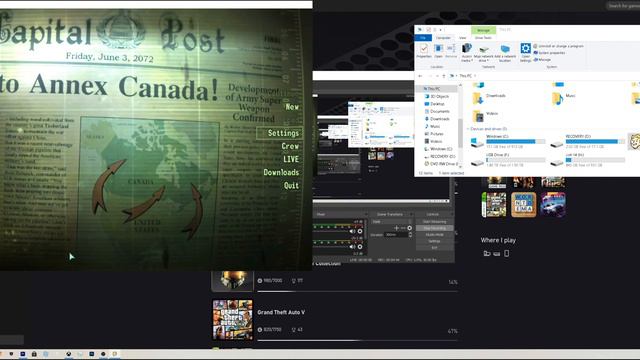The image size is (640, 360).
Task: Click the mobile device icon under Where I play
Action: click(x=507, y=253)
